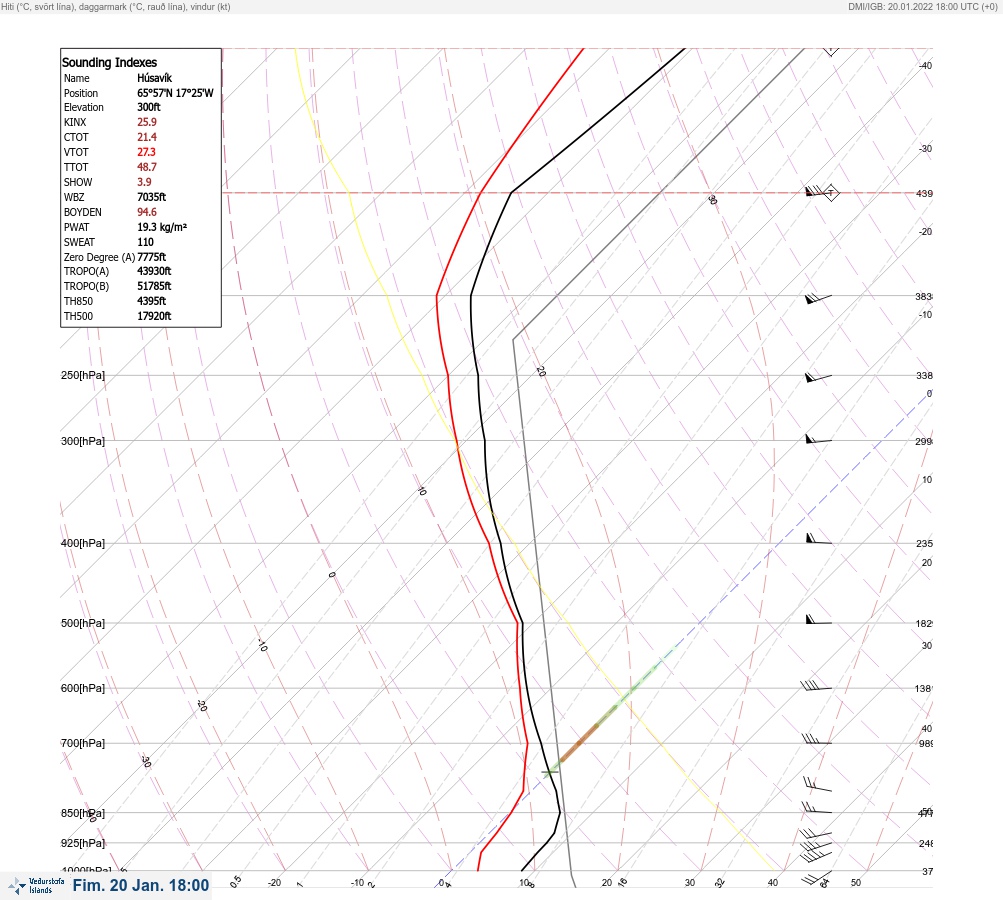Click the PWAT value 19.3 kg/m²
The width and height of the screenshot is (1003, 900).
click(x=162, y=227)
